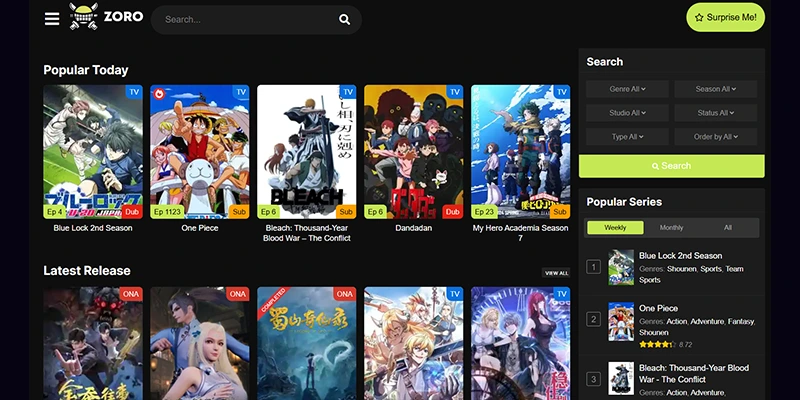Image resolution: width=800 pixels, height=400 pixels.
Task: Click the VIEW ALL button for Latest Release
Action: tap(556, 273)
